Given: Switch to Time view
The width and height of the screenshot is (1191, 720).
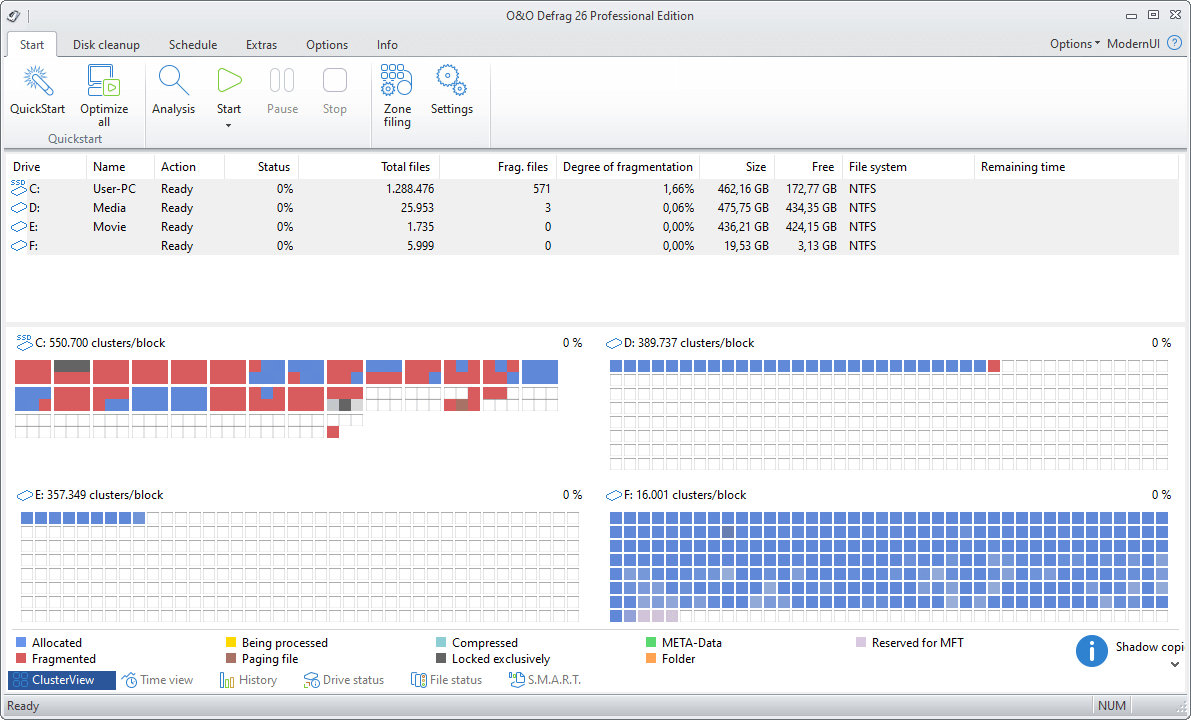Looking at the screenshot, I should click(x=158, y=679).
